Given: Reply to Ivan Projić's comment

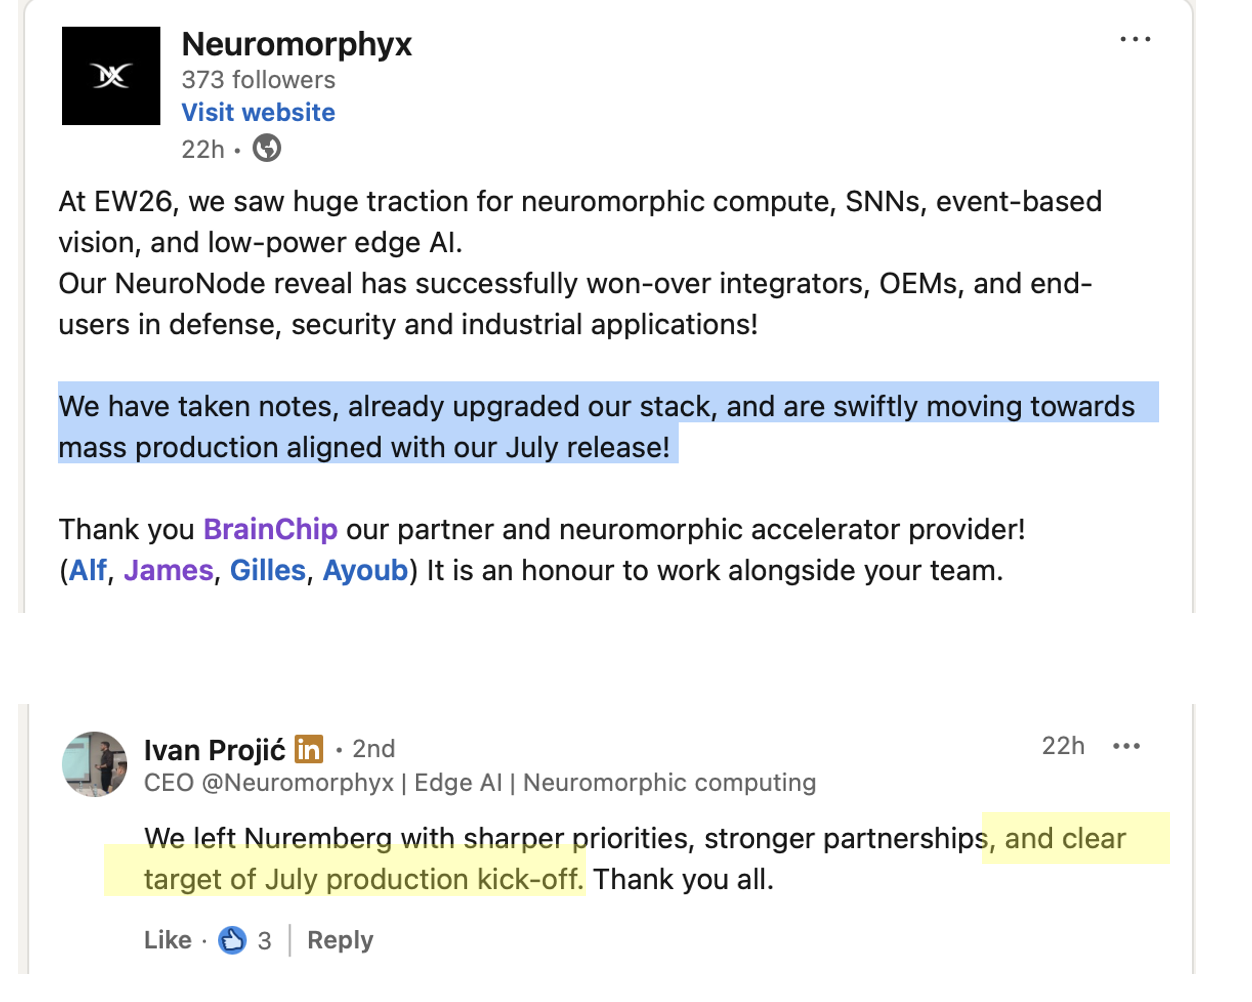Looking at the screenshot, I should coord(340,940).
